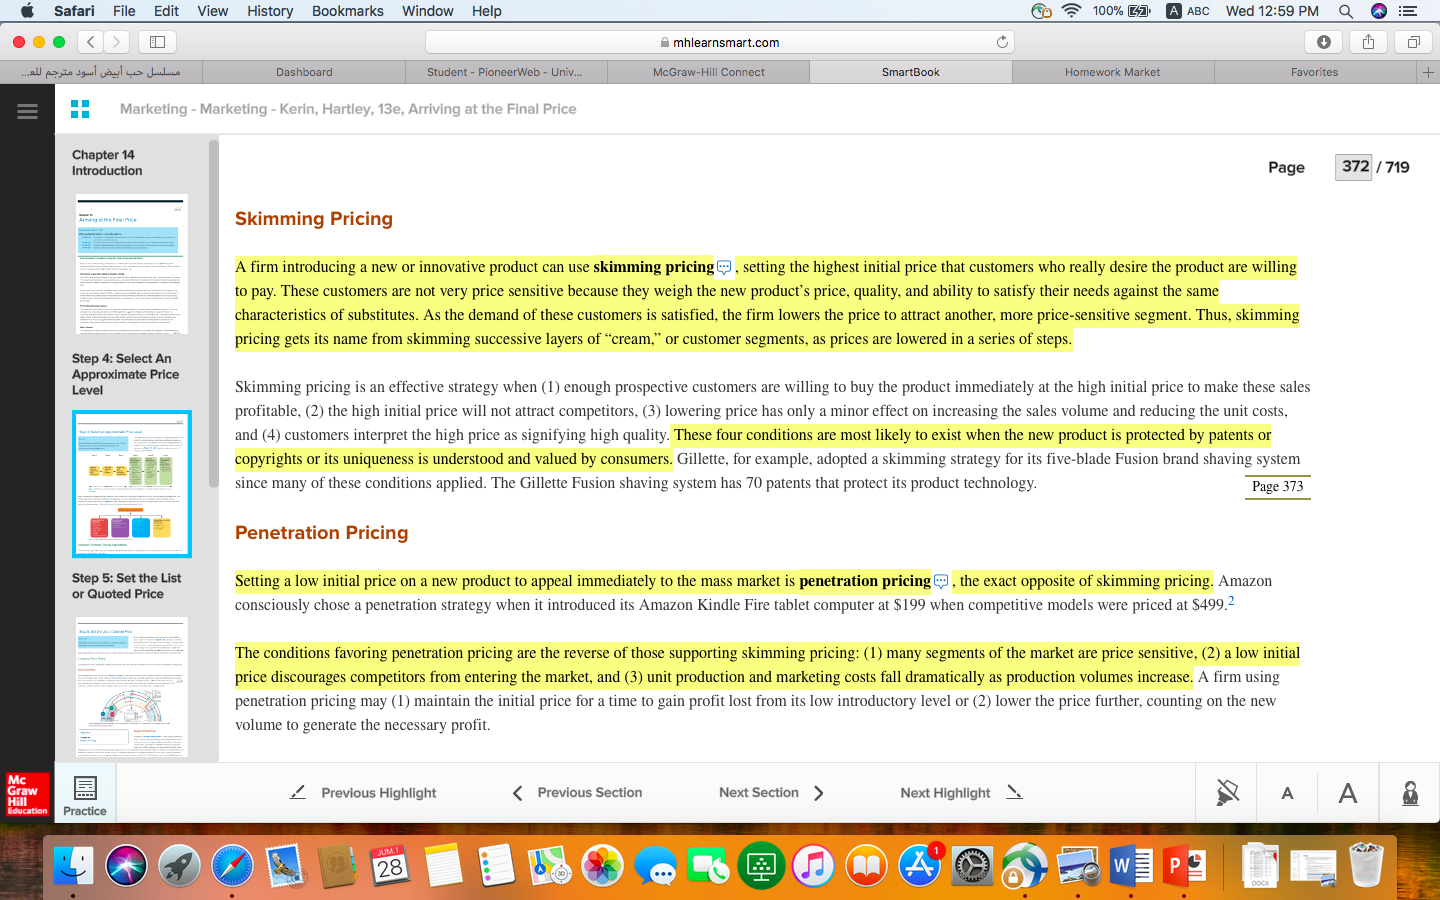Switch to the Dashboard tab
This screenshot has height=900, width=1440.
pos(304,72)
